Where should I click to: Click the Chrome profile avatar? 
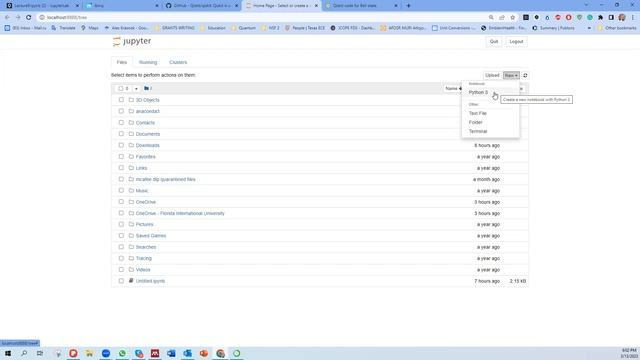coord(622,18)
